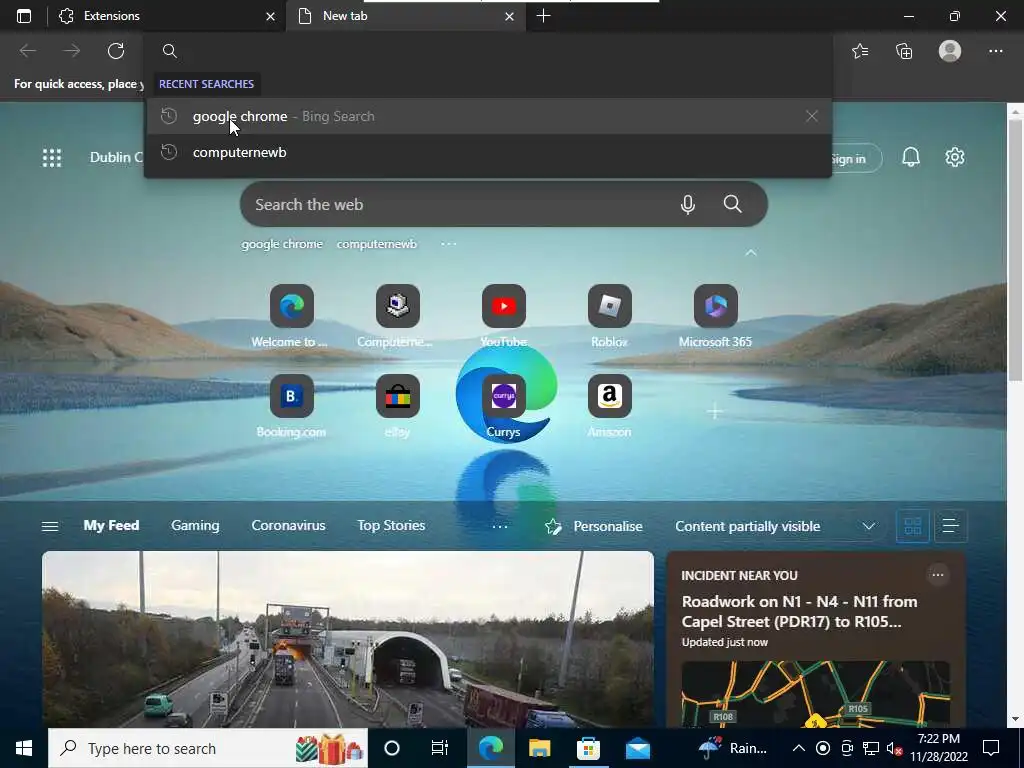This screenshot has height=768, width=1024.
Task: Open a new tab with plus button
Action: point(543,16)
